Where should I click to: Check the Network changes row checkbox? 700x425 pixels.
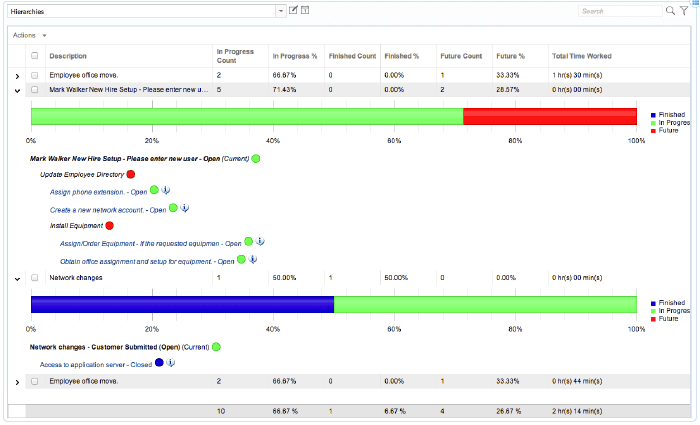point(34,278)
